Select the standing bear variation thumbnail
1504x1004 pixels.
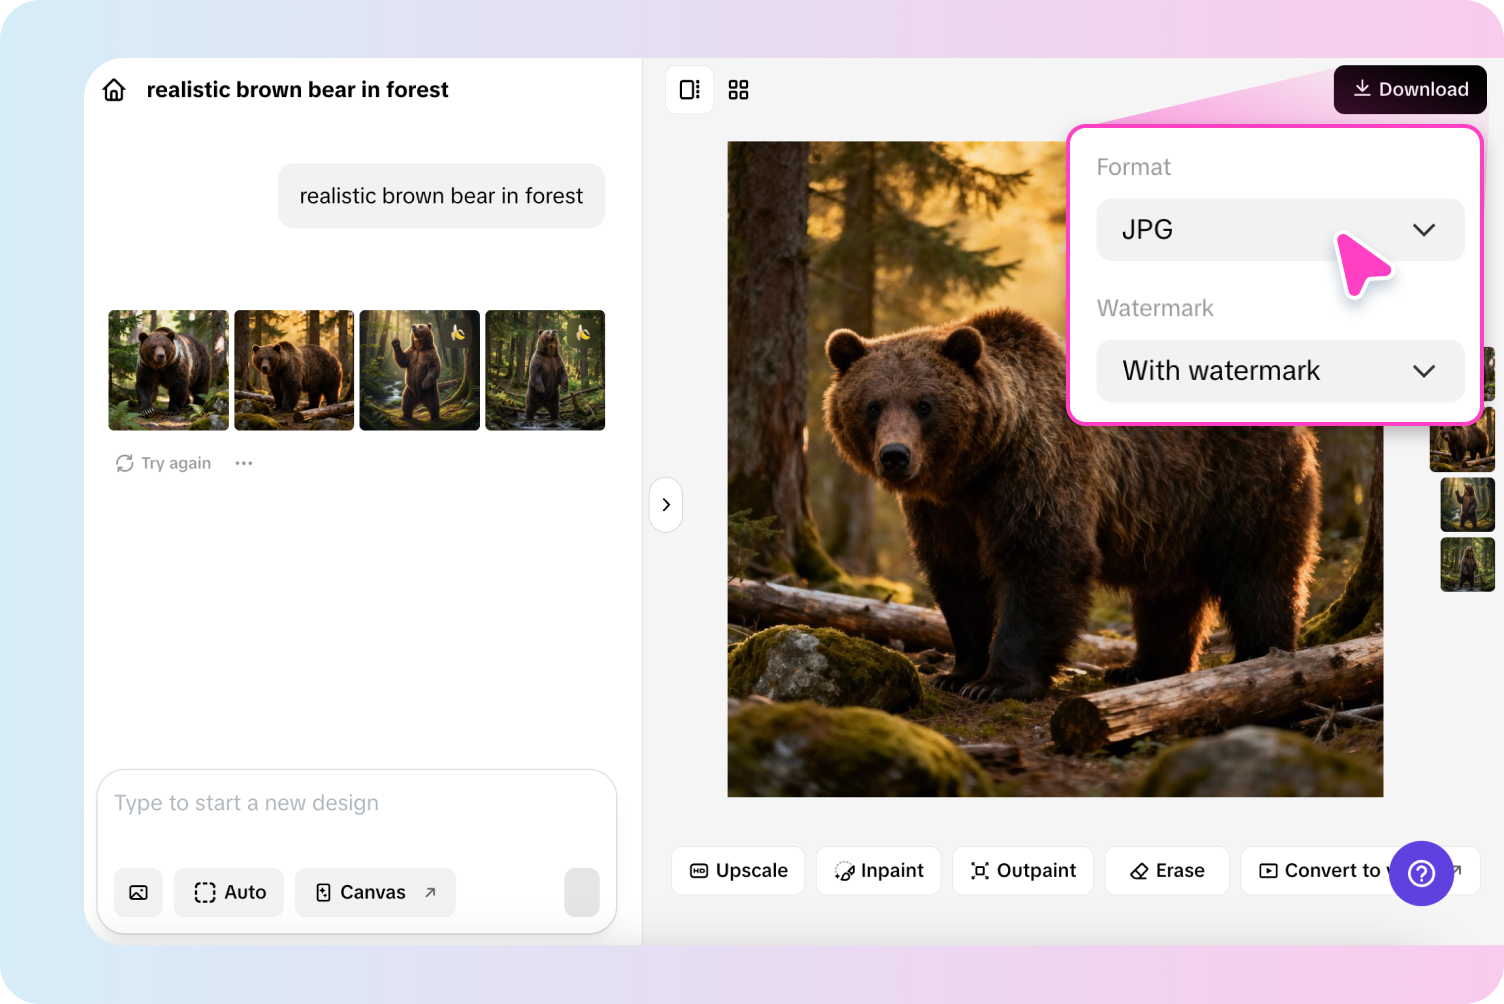tap(419, 370)
